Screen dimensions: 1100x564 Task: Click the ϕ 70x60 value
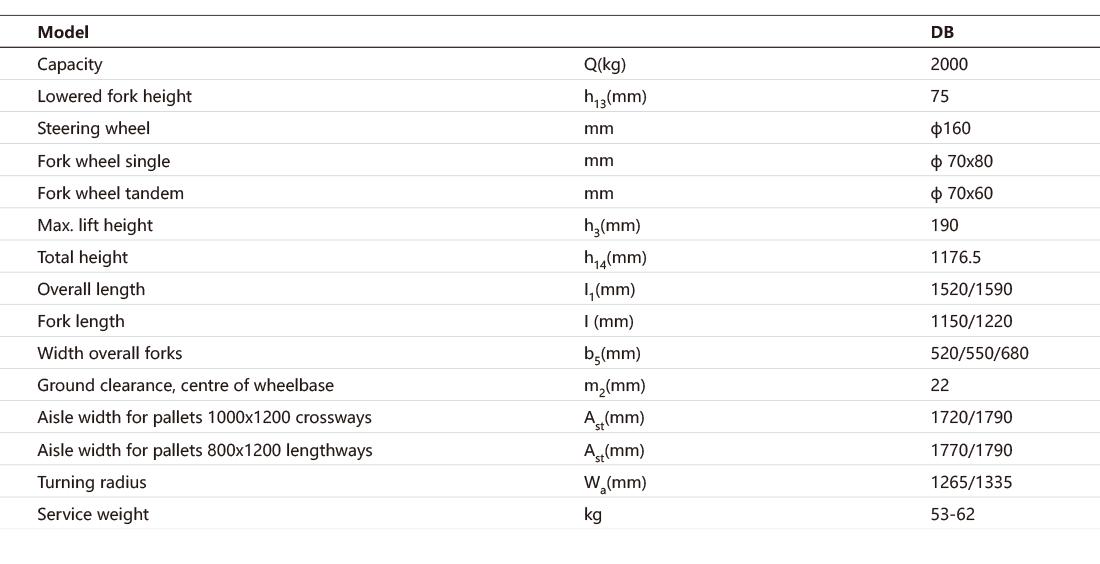tap(961, 193)
